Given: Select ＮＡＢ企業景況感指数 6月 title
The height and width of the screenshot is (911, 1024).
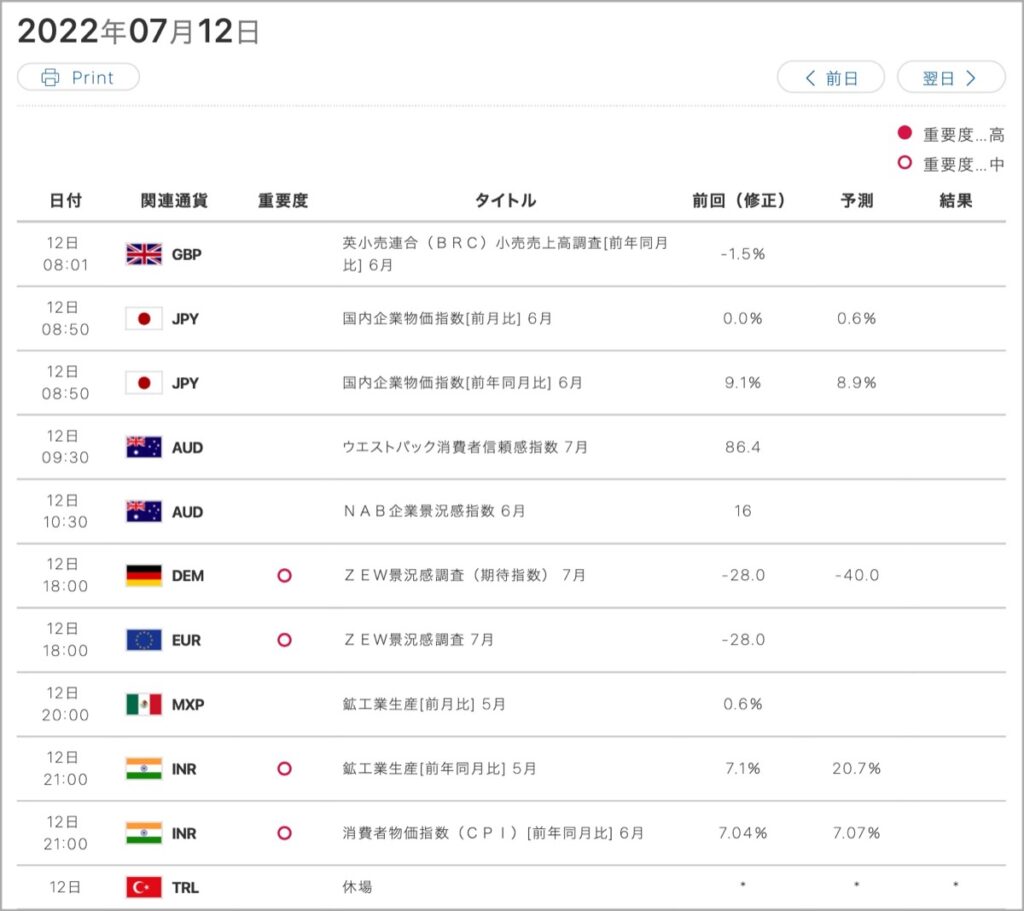Looking at the screenshot, I should point(434,511).
